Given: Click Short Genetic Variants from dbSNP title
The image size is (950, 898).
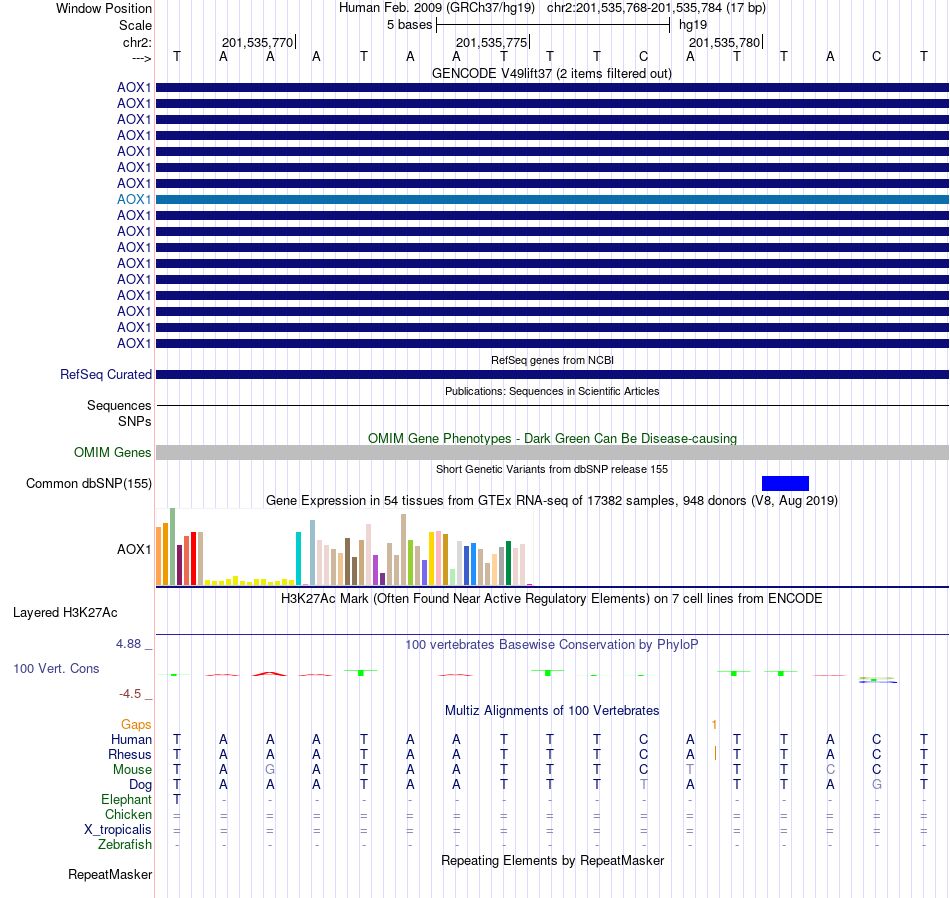Looking at the screenshot, I should coord(551,469).
